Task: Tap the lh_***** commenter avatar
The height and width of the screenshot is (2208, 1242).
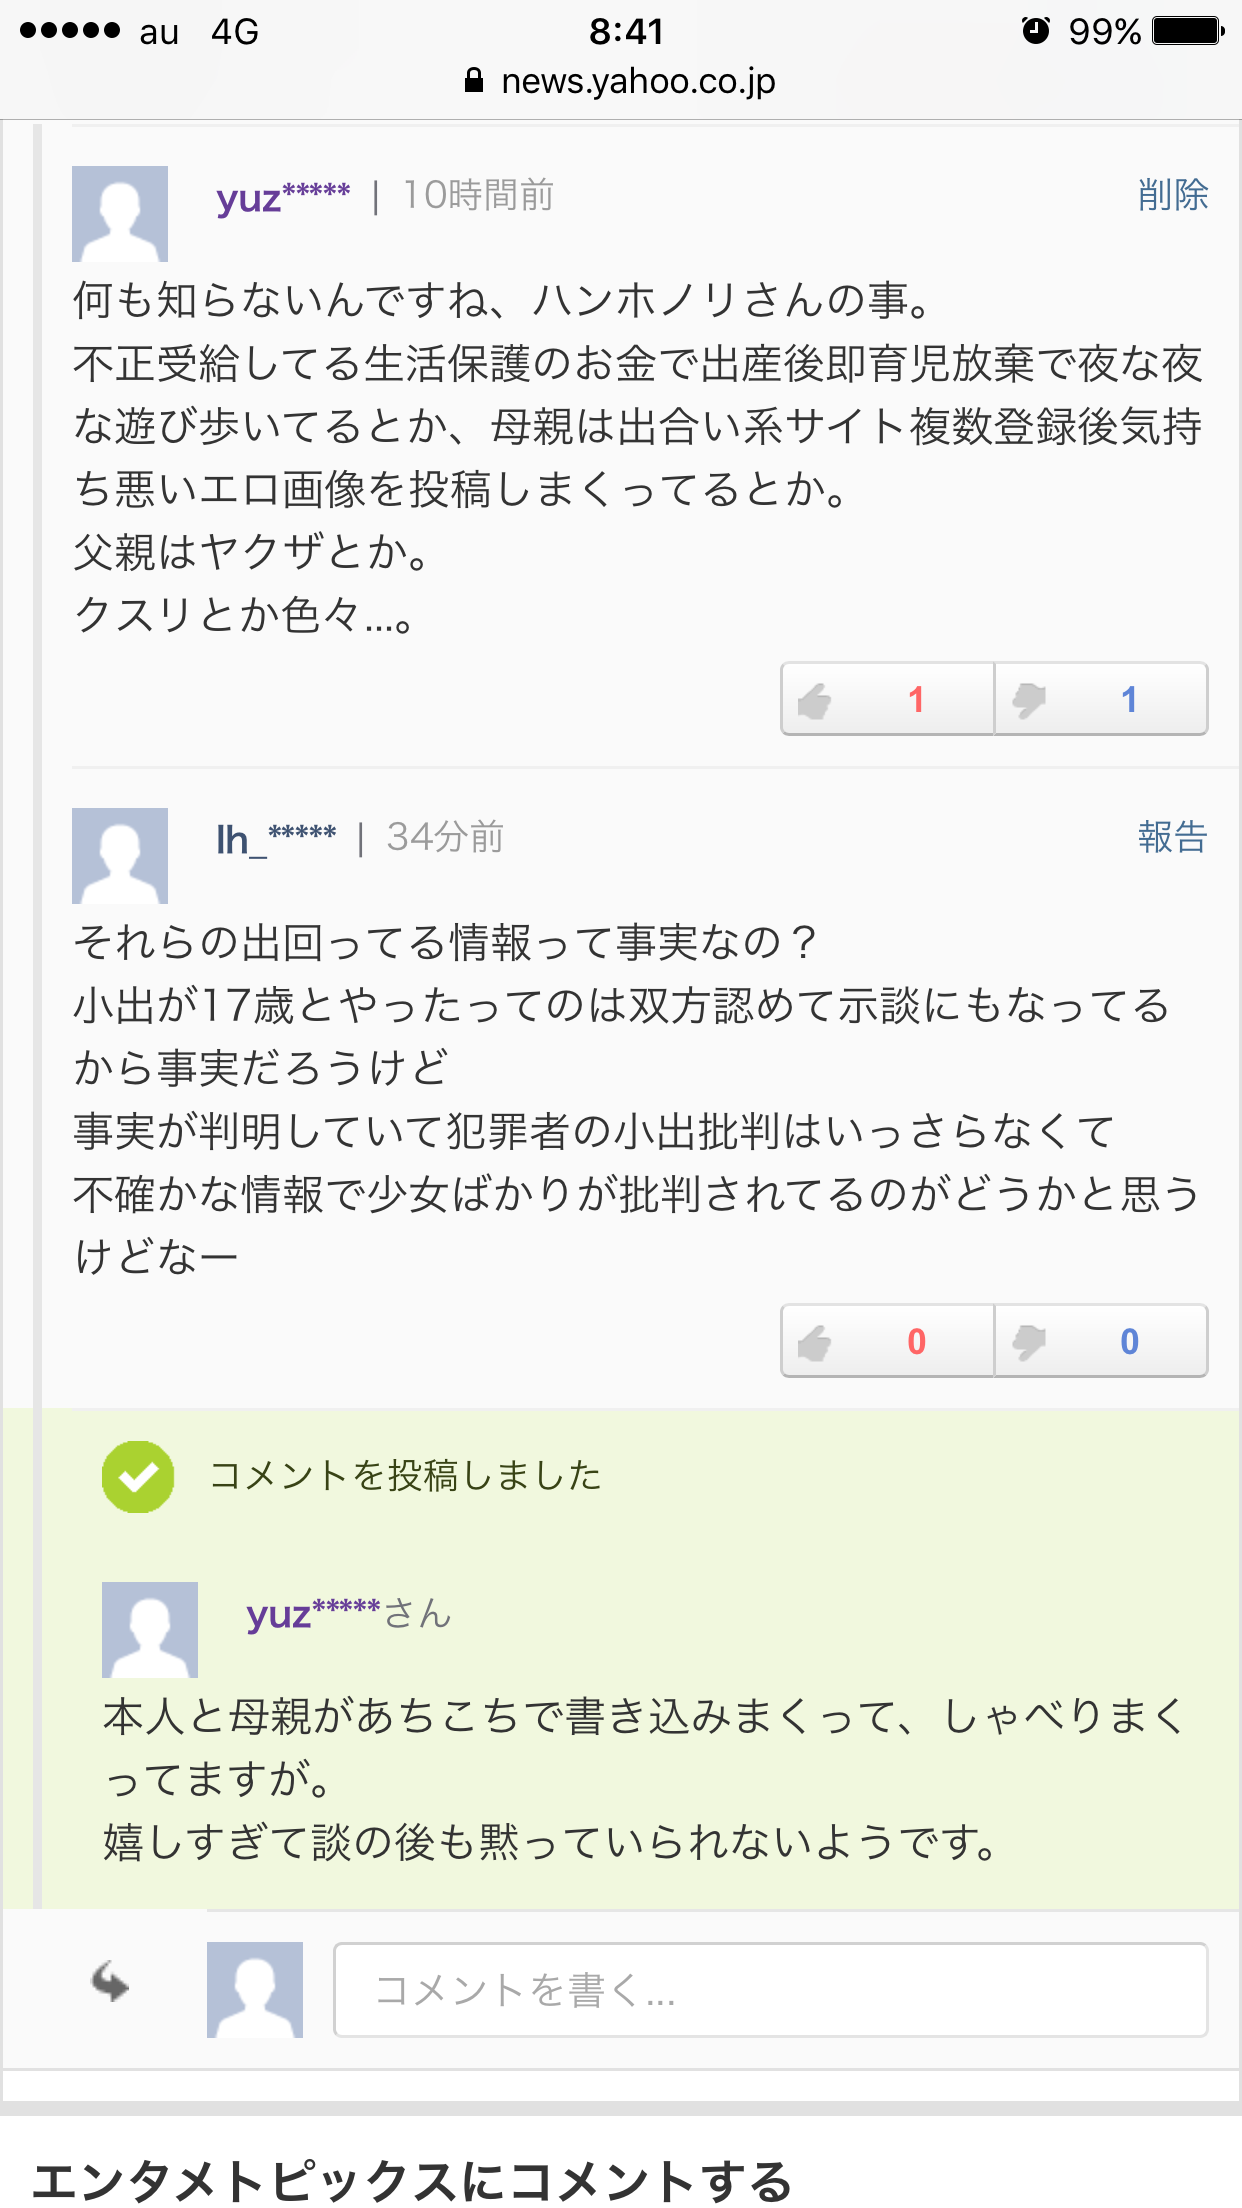Action: [x=120, y=856]
